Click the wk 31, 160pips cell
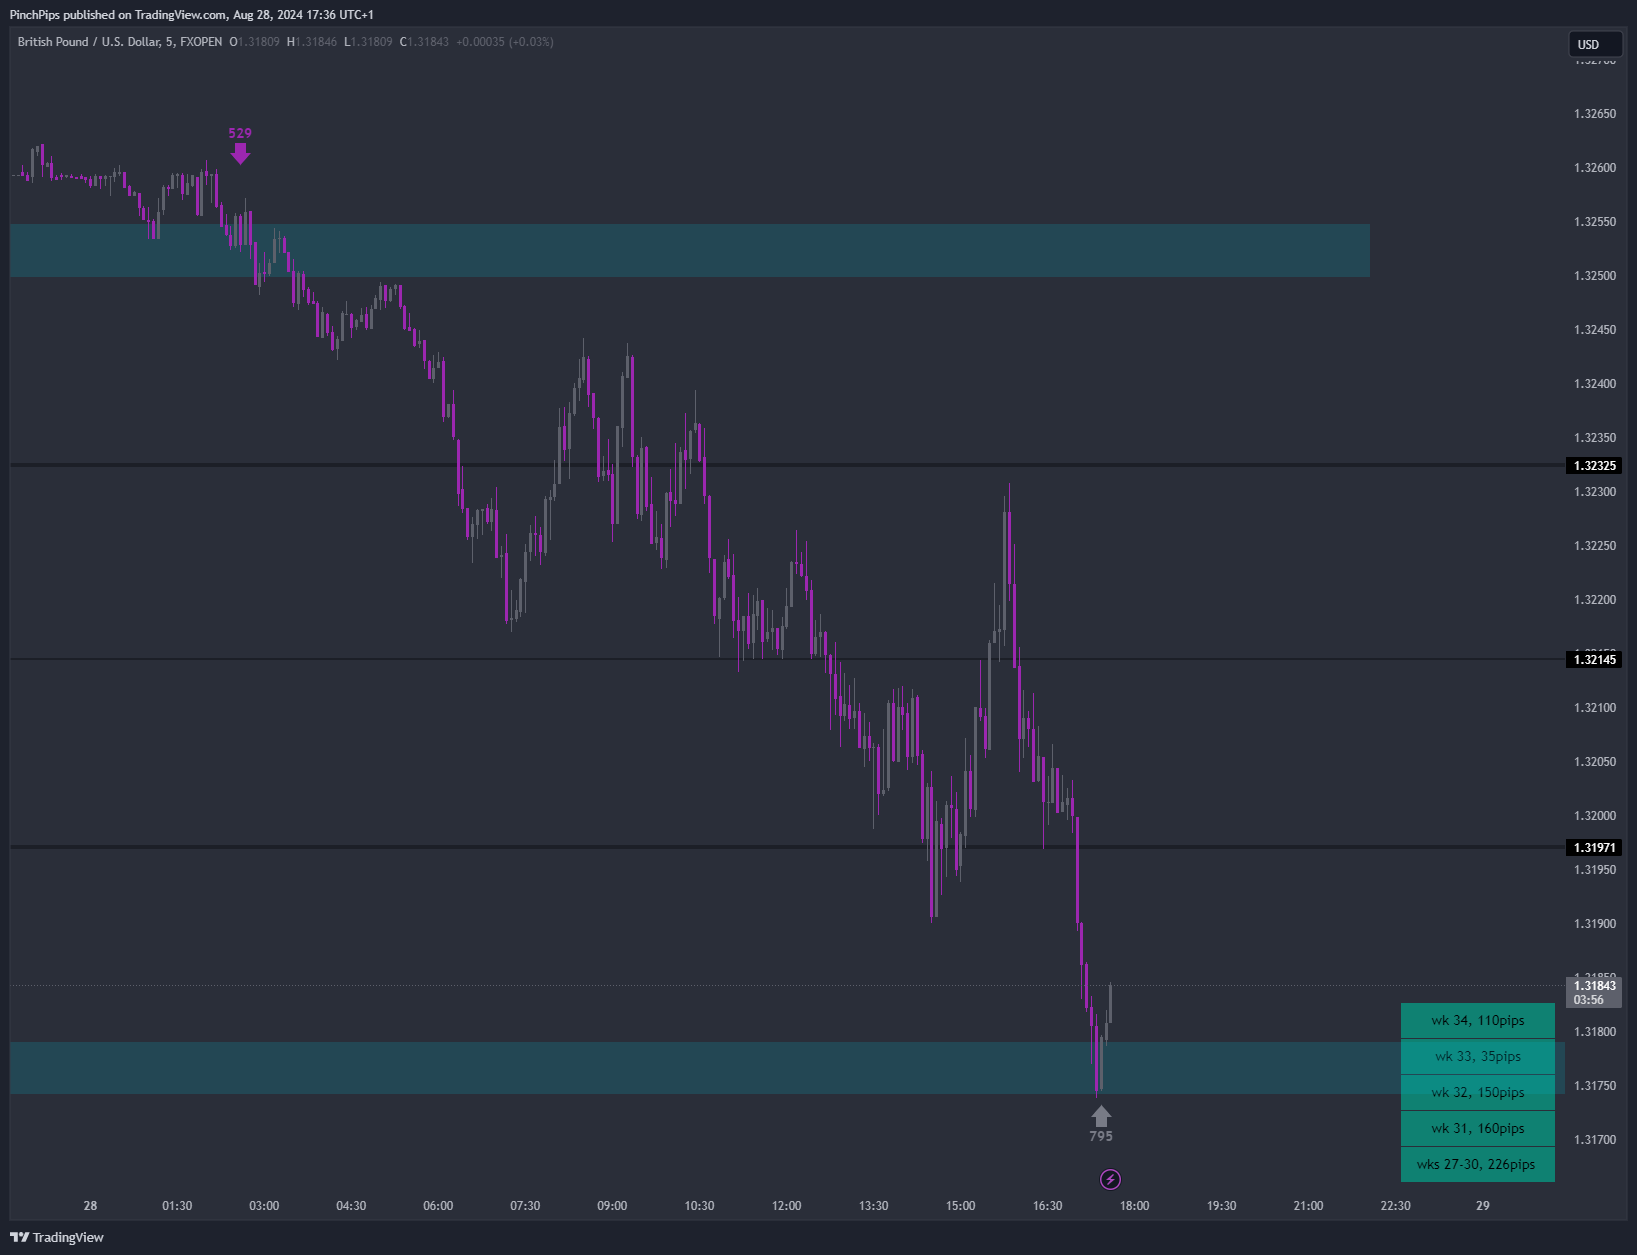1637x1255 pixels. tap(1478, 1129)
